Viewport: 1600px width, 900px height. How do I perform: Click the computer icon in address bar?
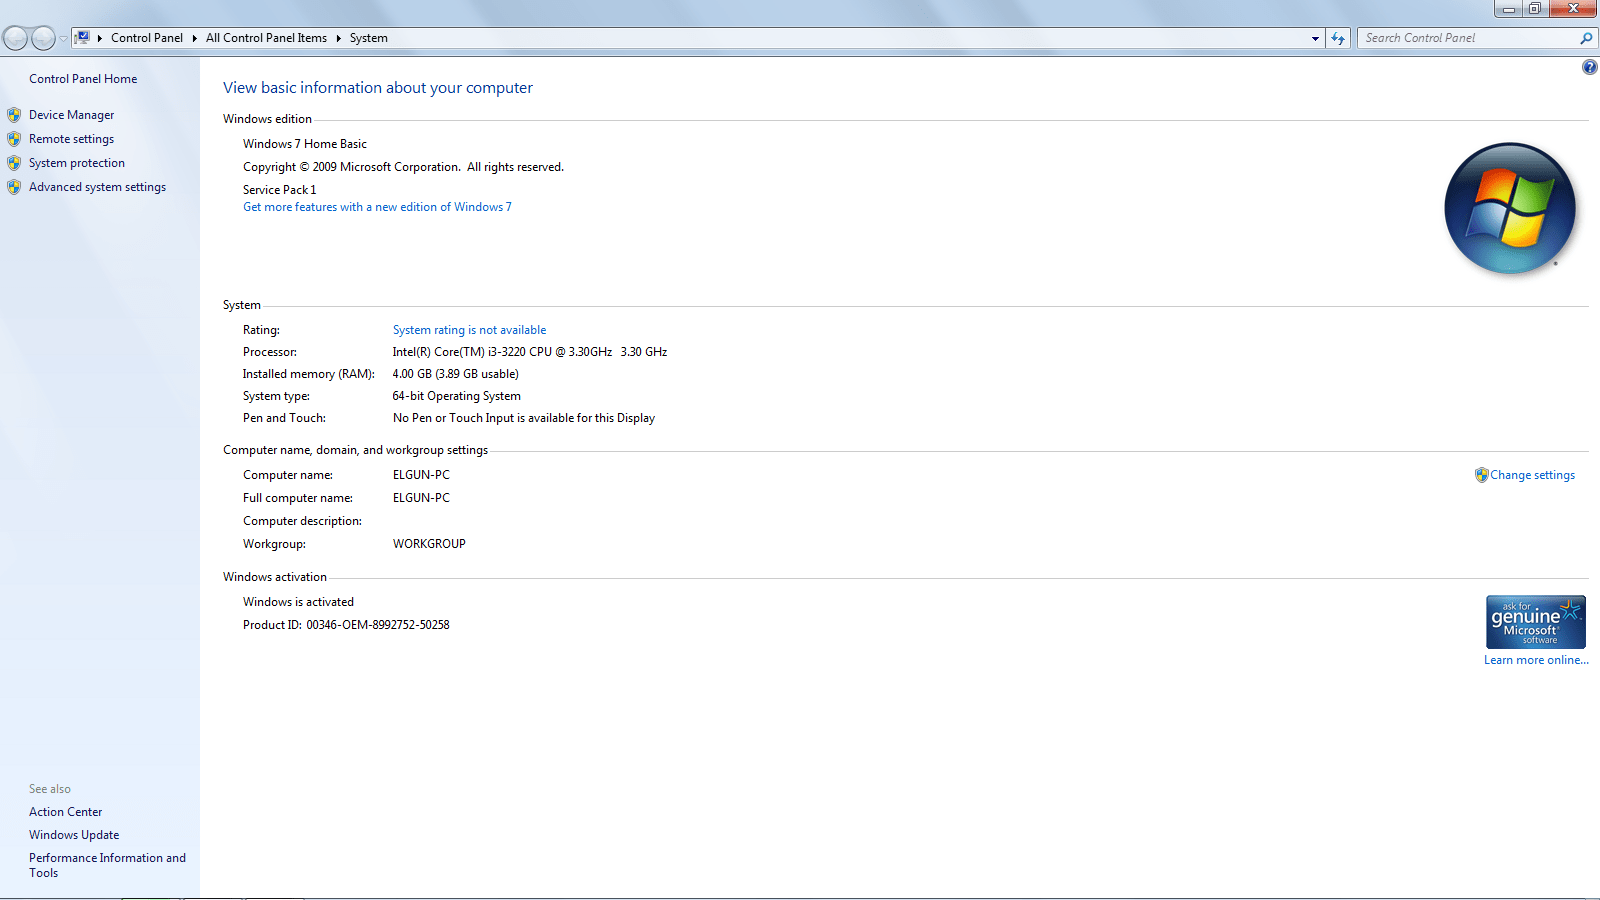point(83,38)
